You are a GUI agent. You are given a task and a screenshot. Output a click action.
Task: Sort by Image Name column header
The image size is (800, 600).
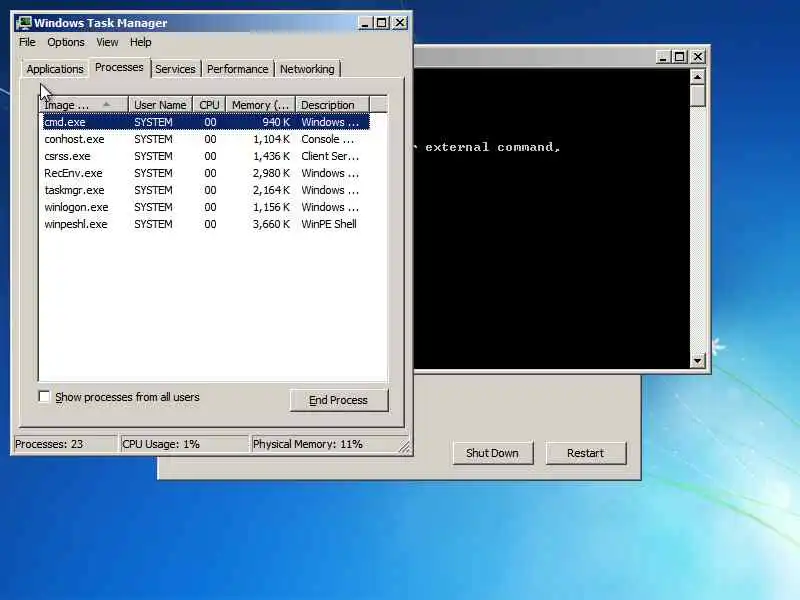pyautogui.click(x=84, y=105)
